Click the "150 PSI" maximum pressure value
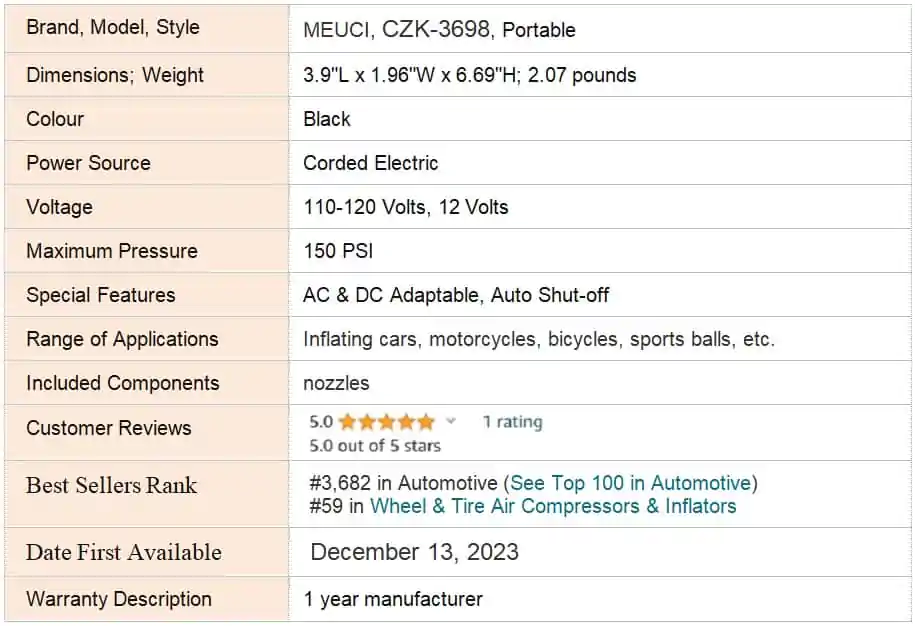Screen dimensions: 915x626 (x=338, y=251)
